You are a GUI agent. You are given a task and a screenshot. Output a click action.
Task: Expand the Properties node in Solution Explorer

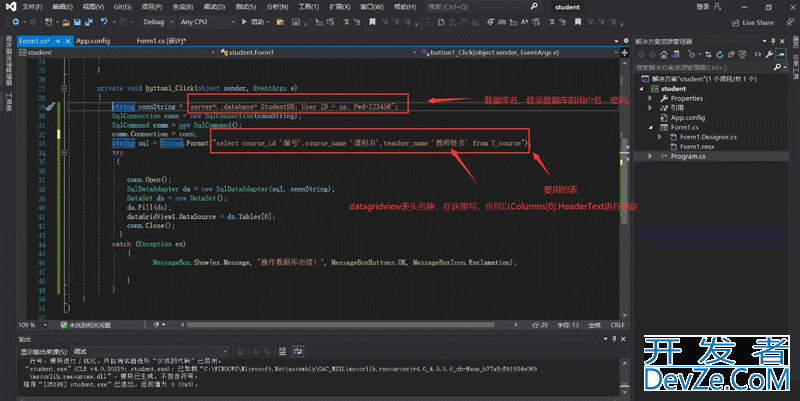650,98
